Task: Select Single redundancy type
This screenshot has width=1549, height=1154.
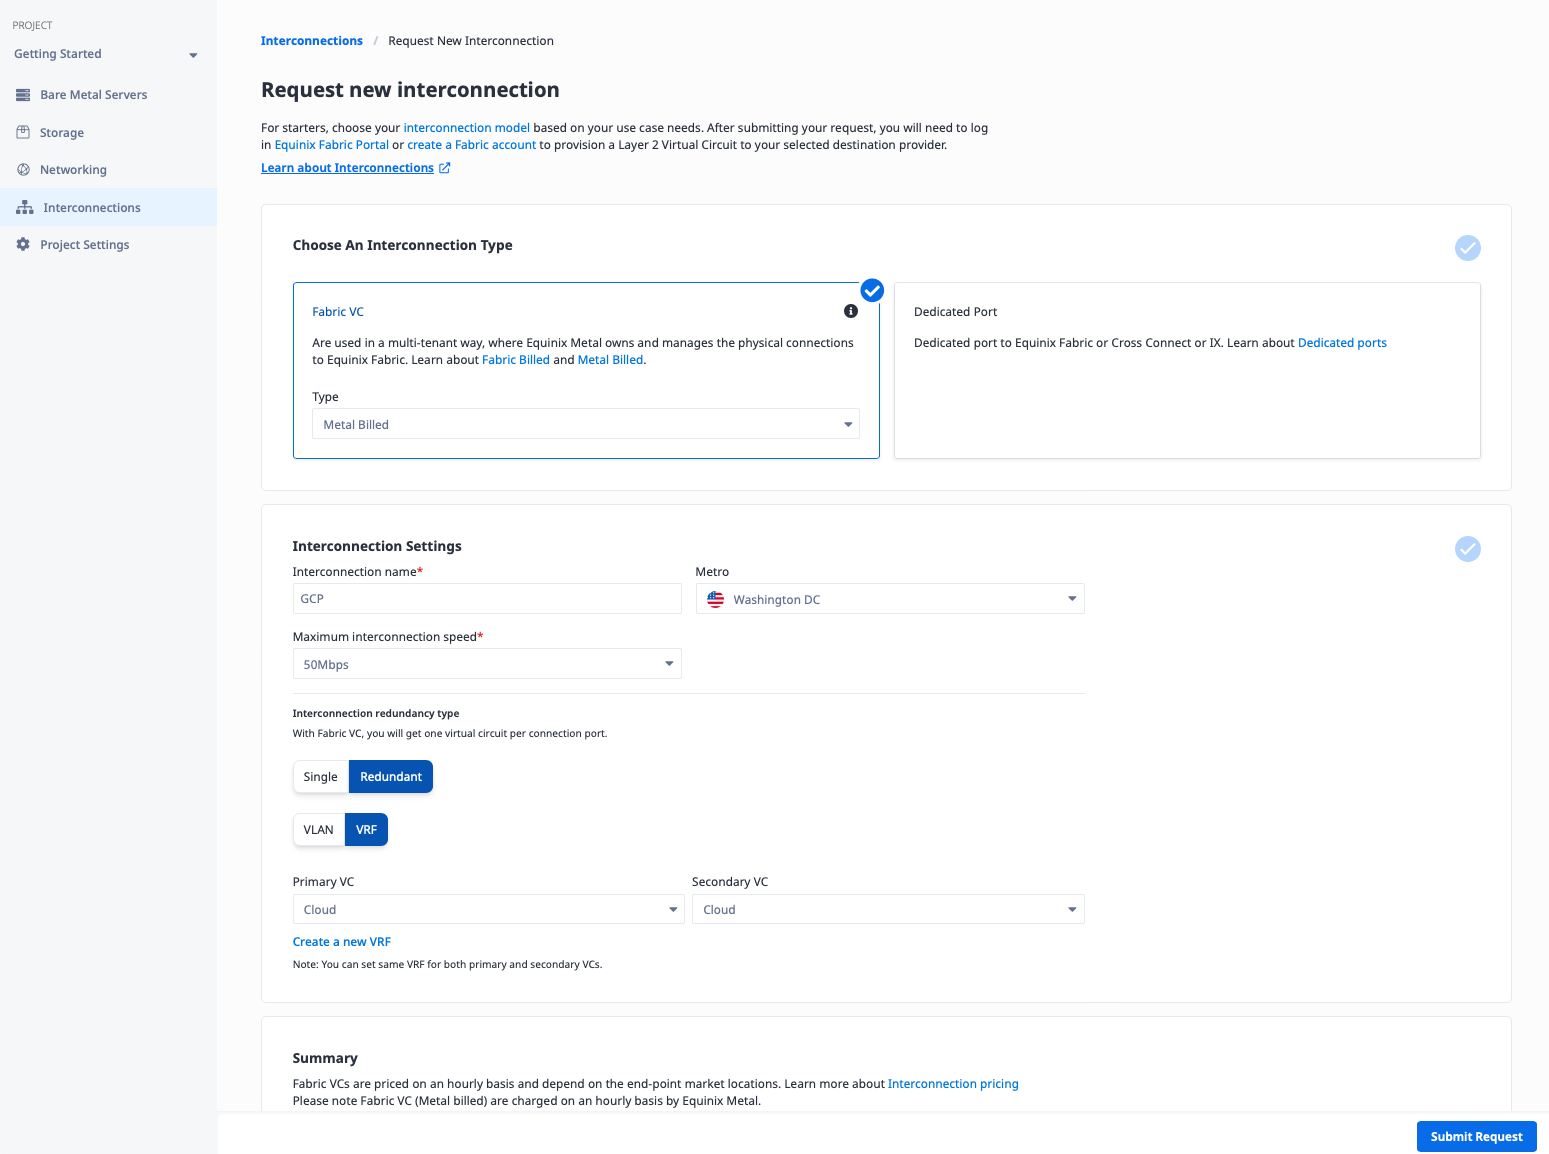Action: point(321,777)
